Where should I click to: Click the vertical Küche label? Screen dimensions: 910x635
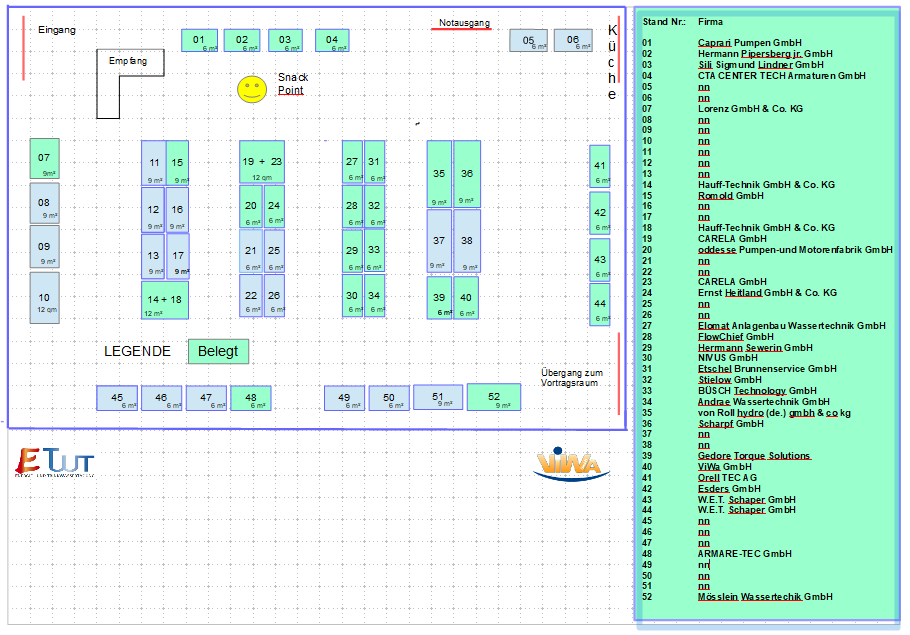click(x=612, y=62)
